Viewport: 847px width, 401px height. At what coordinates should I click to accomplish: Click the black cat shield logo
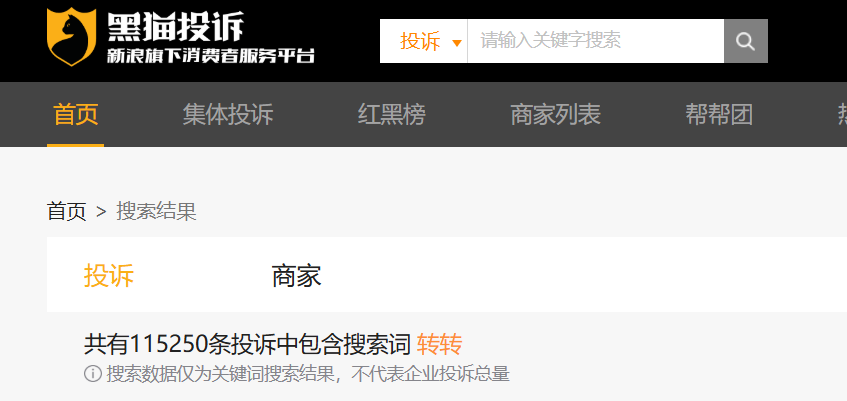click(72, 37)
